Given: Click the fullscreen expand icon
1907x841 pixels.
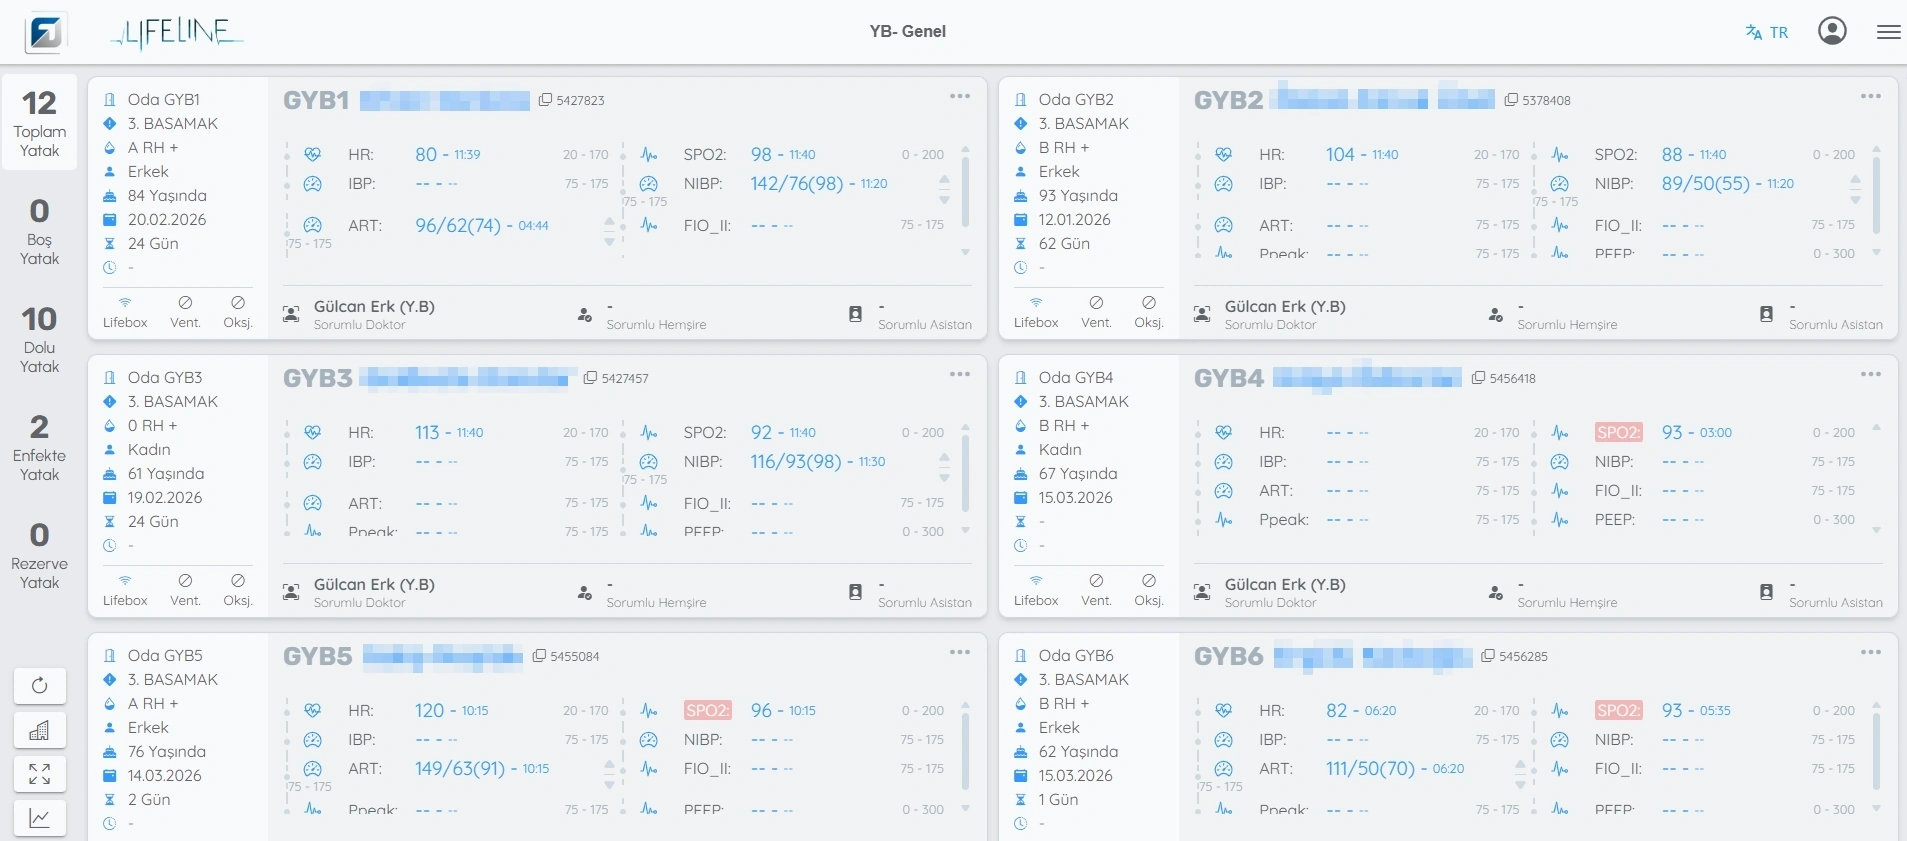Looking at the screenshot, I should point(40,774).
